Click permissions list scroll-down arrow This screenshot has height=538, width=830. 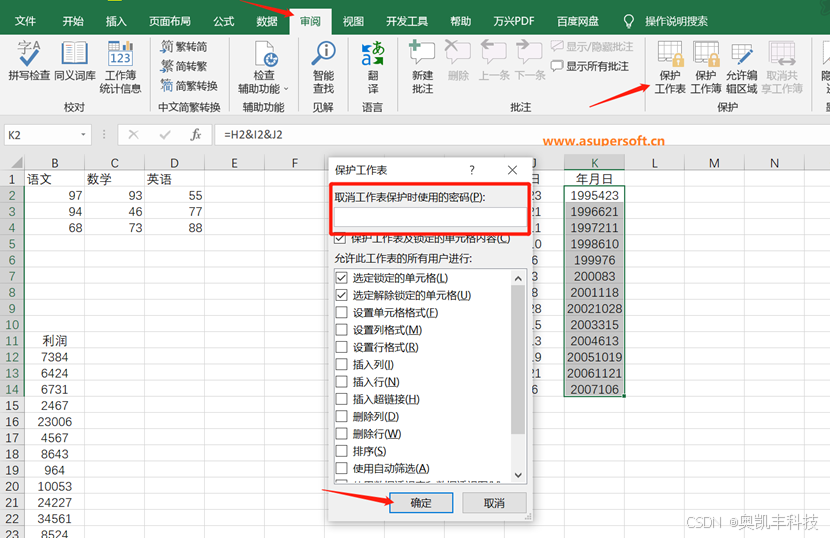point(518,475)
